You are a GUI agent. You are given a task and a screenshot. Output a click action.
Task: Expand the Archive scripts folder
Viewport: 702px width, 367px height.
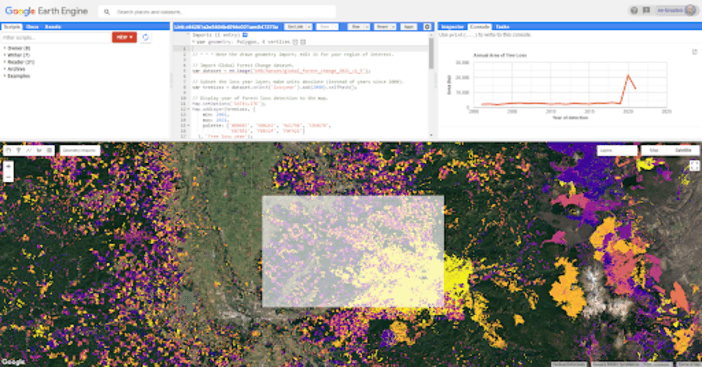tap(5, 69)
